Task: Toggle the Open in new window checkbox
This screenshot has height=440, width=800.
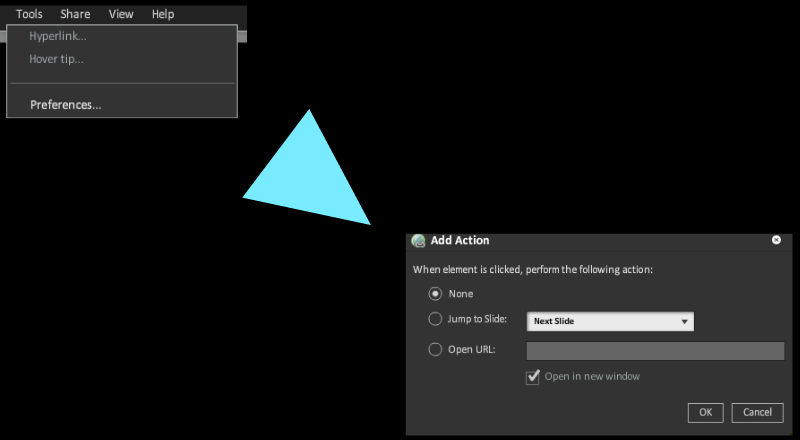Action: tap(533, 377)
